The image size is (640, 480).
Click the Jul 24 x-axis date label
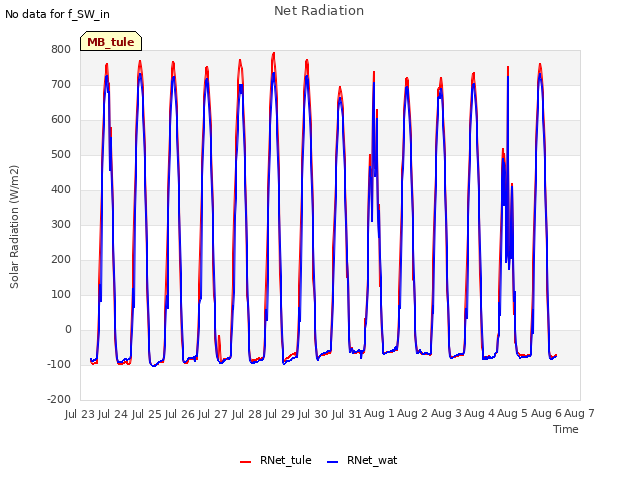113,414
